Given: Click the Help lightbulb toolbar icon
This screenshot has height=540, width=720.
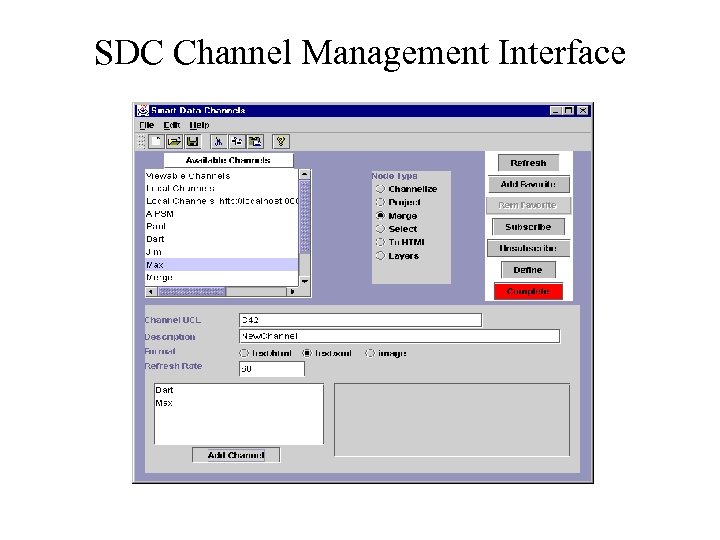Looking at the screenshot, I should click(x=281, y=141).
